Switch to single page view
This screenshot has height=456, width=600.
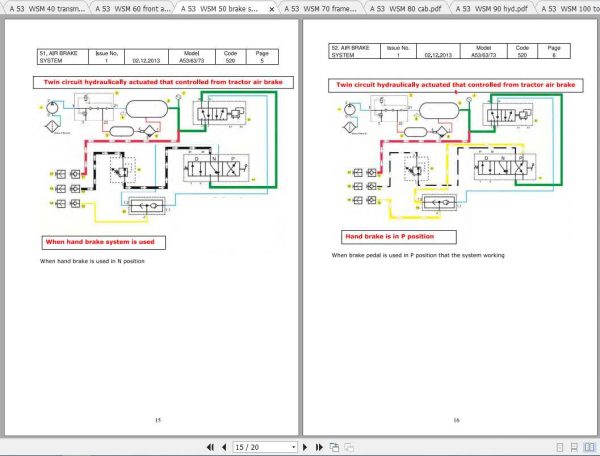tap(559, 447)
